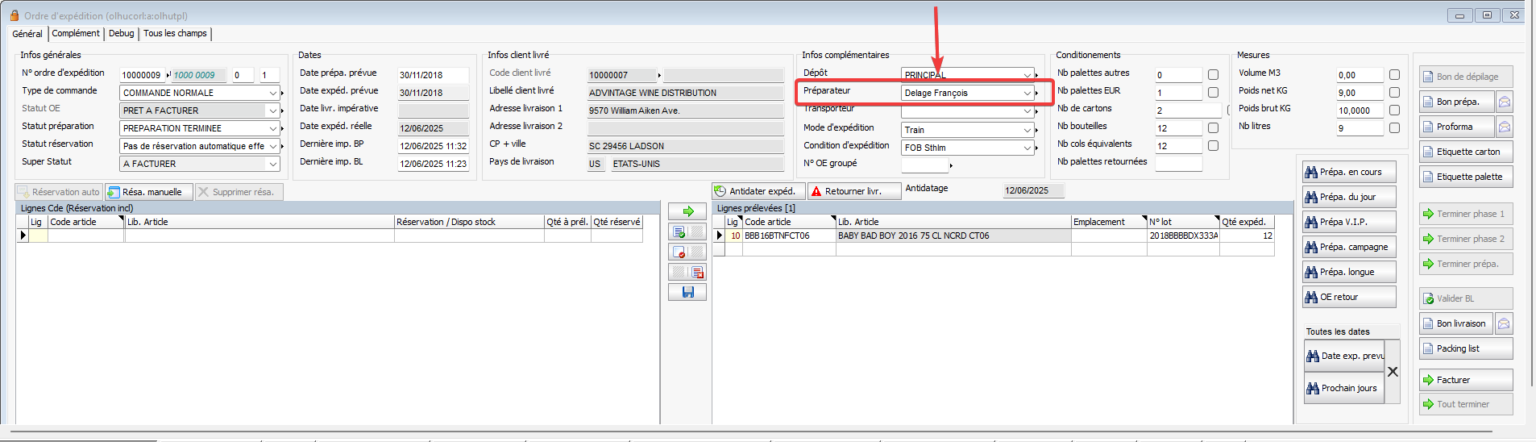Click the X next to Toutes les dates
The height and width of the screenshot is (442, 1536).
pos(1394,371)
